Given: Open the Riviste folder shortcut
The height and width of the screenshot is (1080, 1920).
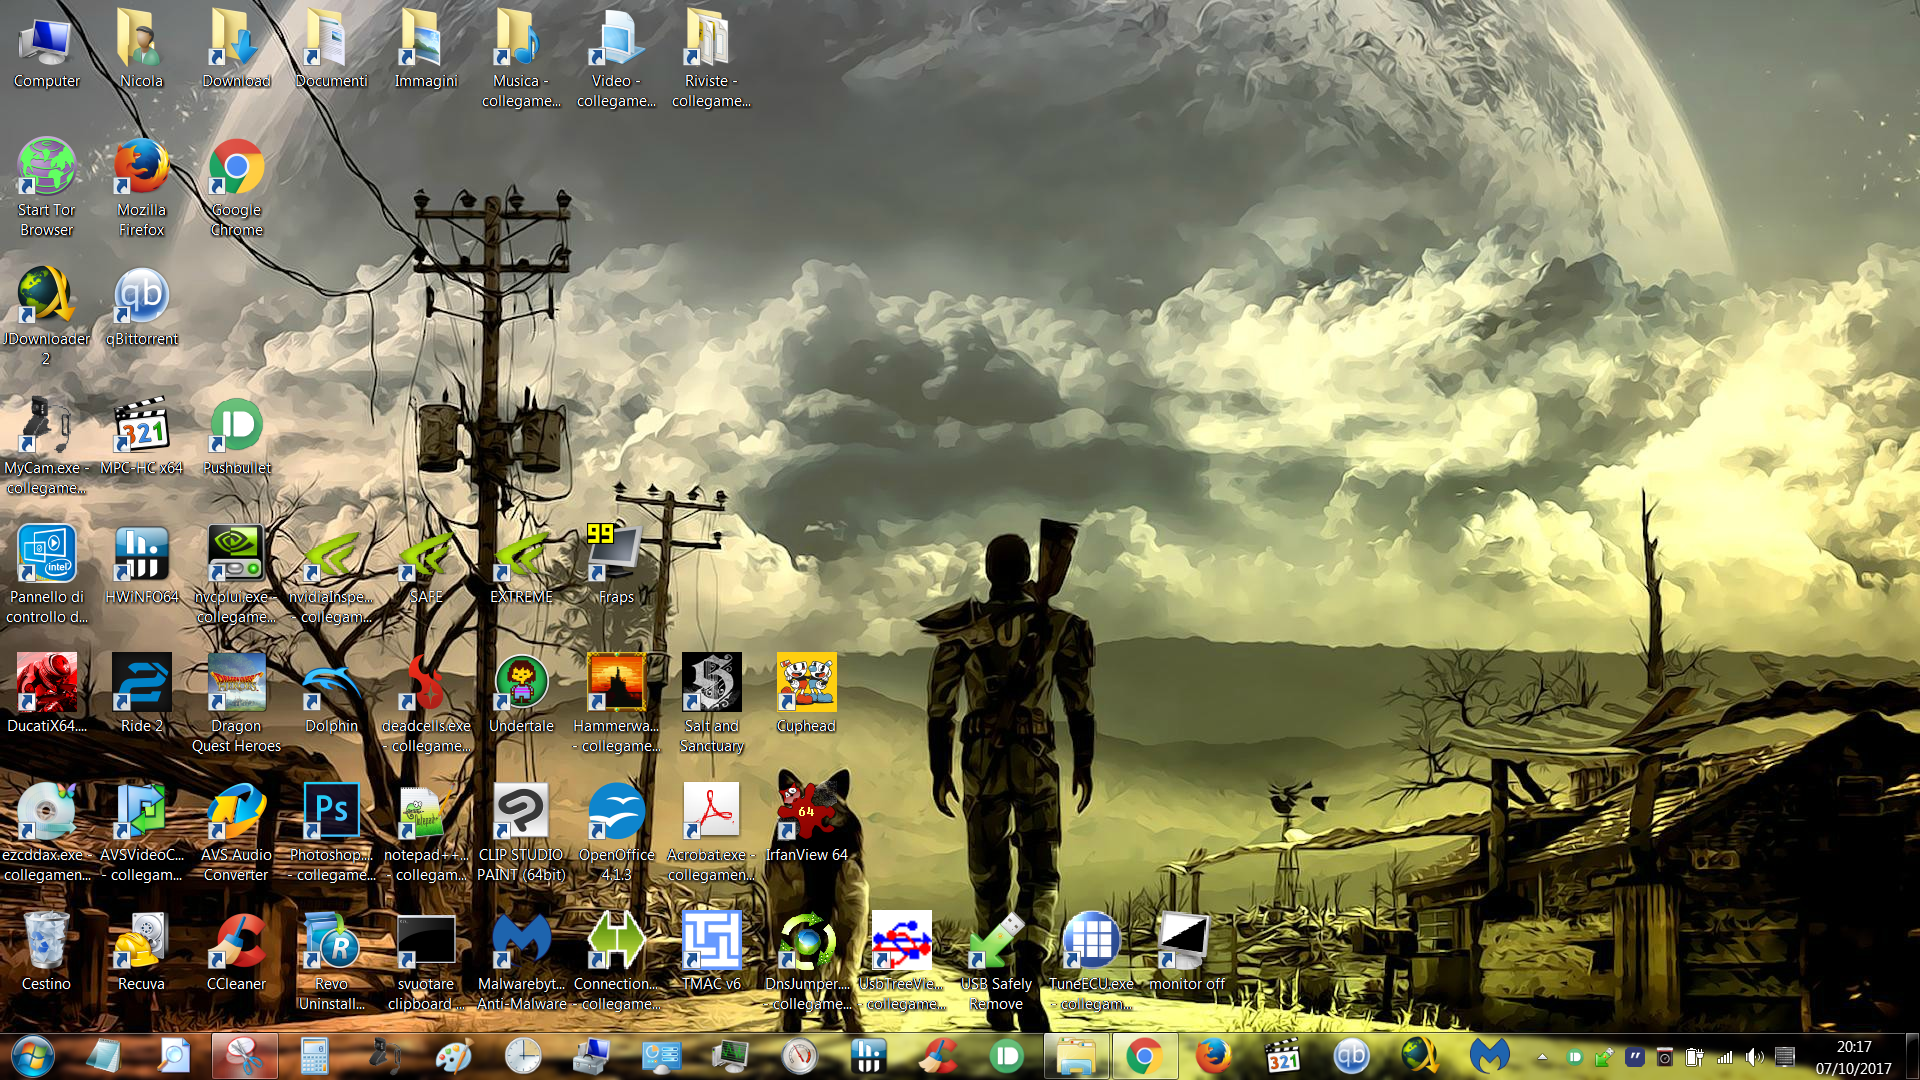Looking at the screenshot, I should coord(711,60).
